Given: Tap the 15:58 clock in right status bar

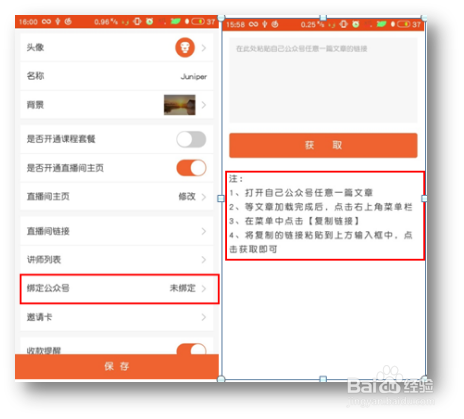Looking at the screenshot, I should coord(235,25).
